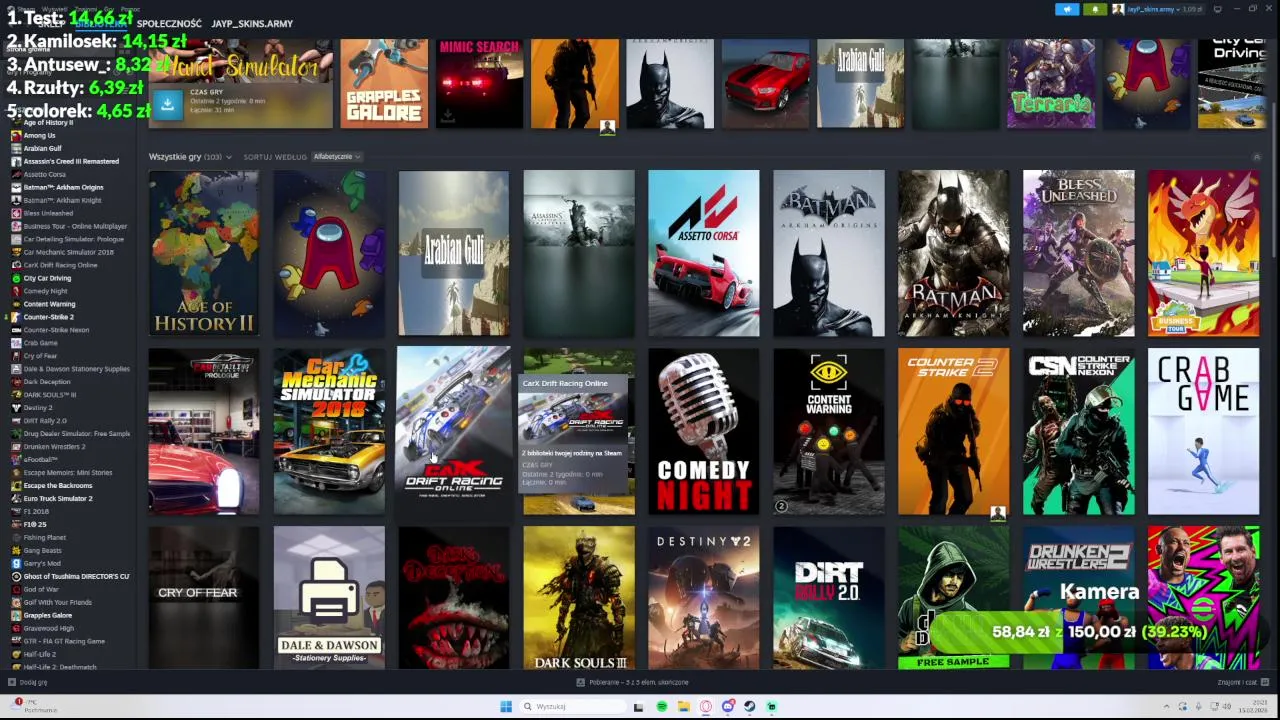Collapse the Wszystkie gry section arrow at right

point(1257,157)
